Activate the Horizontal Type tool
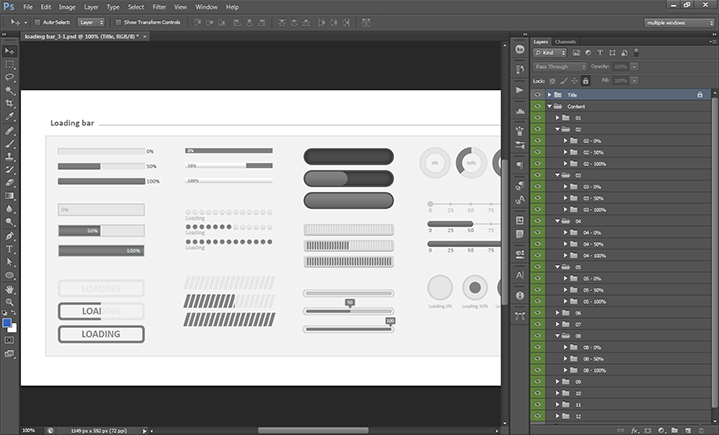This screenshot has width=719, height=435. 10,248
